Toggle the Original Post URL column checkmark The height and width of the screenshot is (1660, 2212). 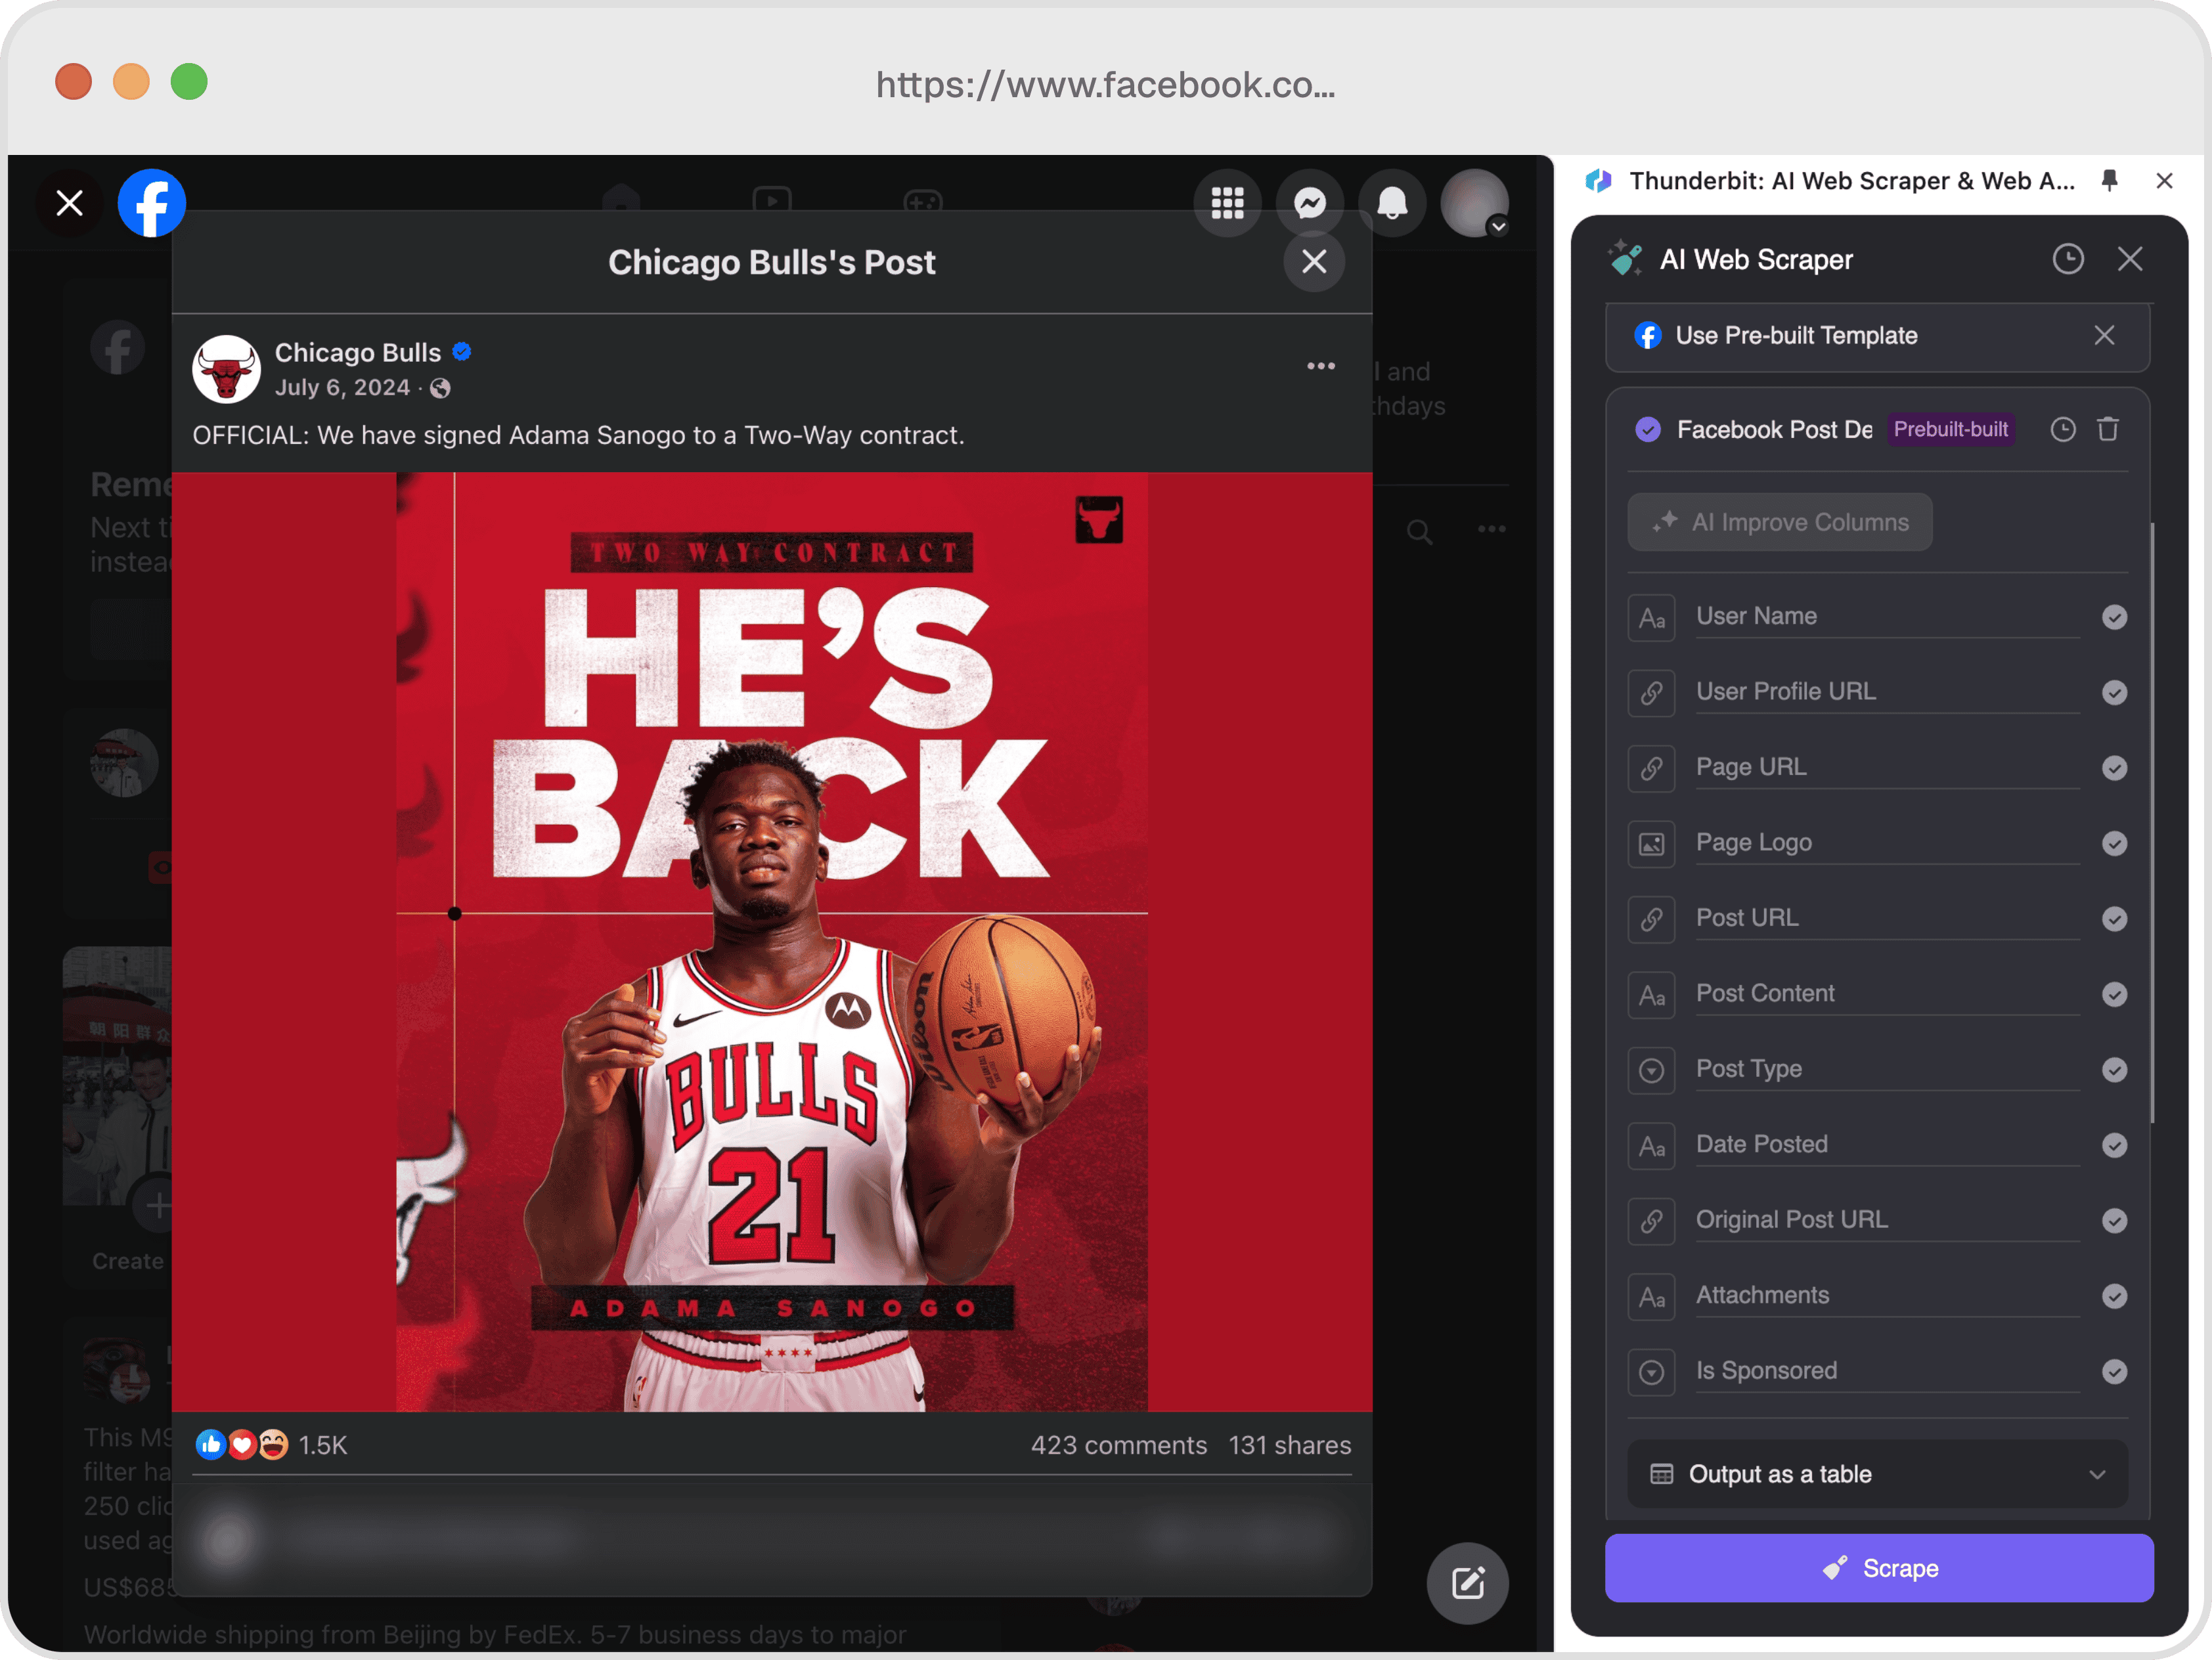click(x=2114, y=1221)
